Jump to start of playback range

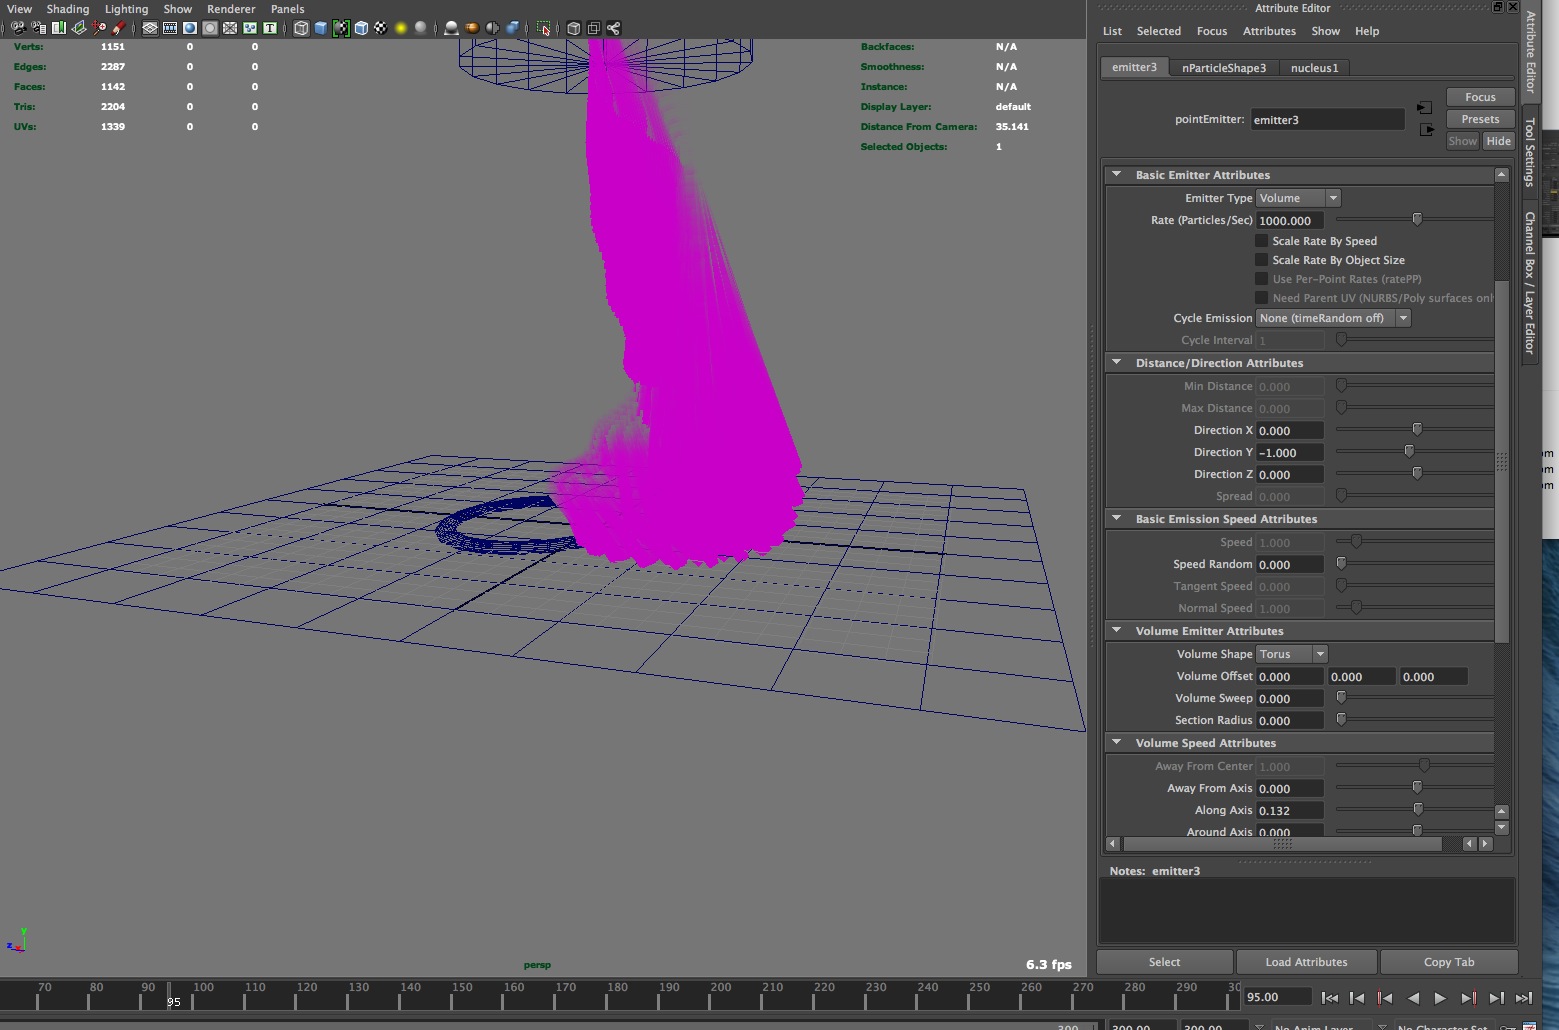point(1329,997)
